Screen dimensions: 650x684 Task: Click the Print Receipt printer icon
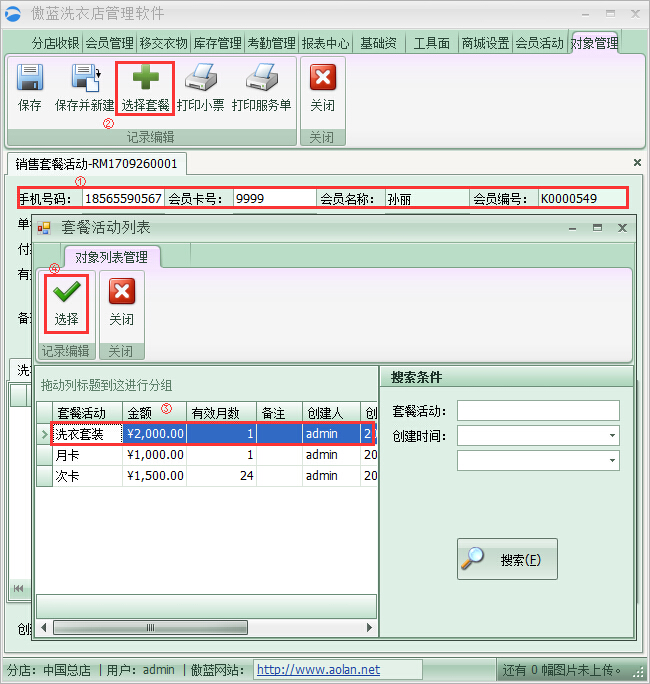(x=200, y=78)
